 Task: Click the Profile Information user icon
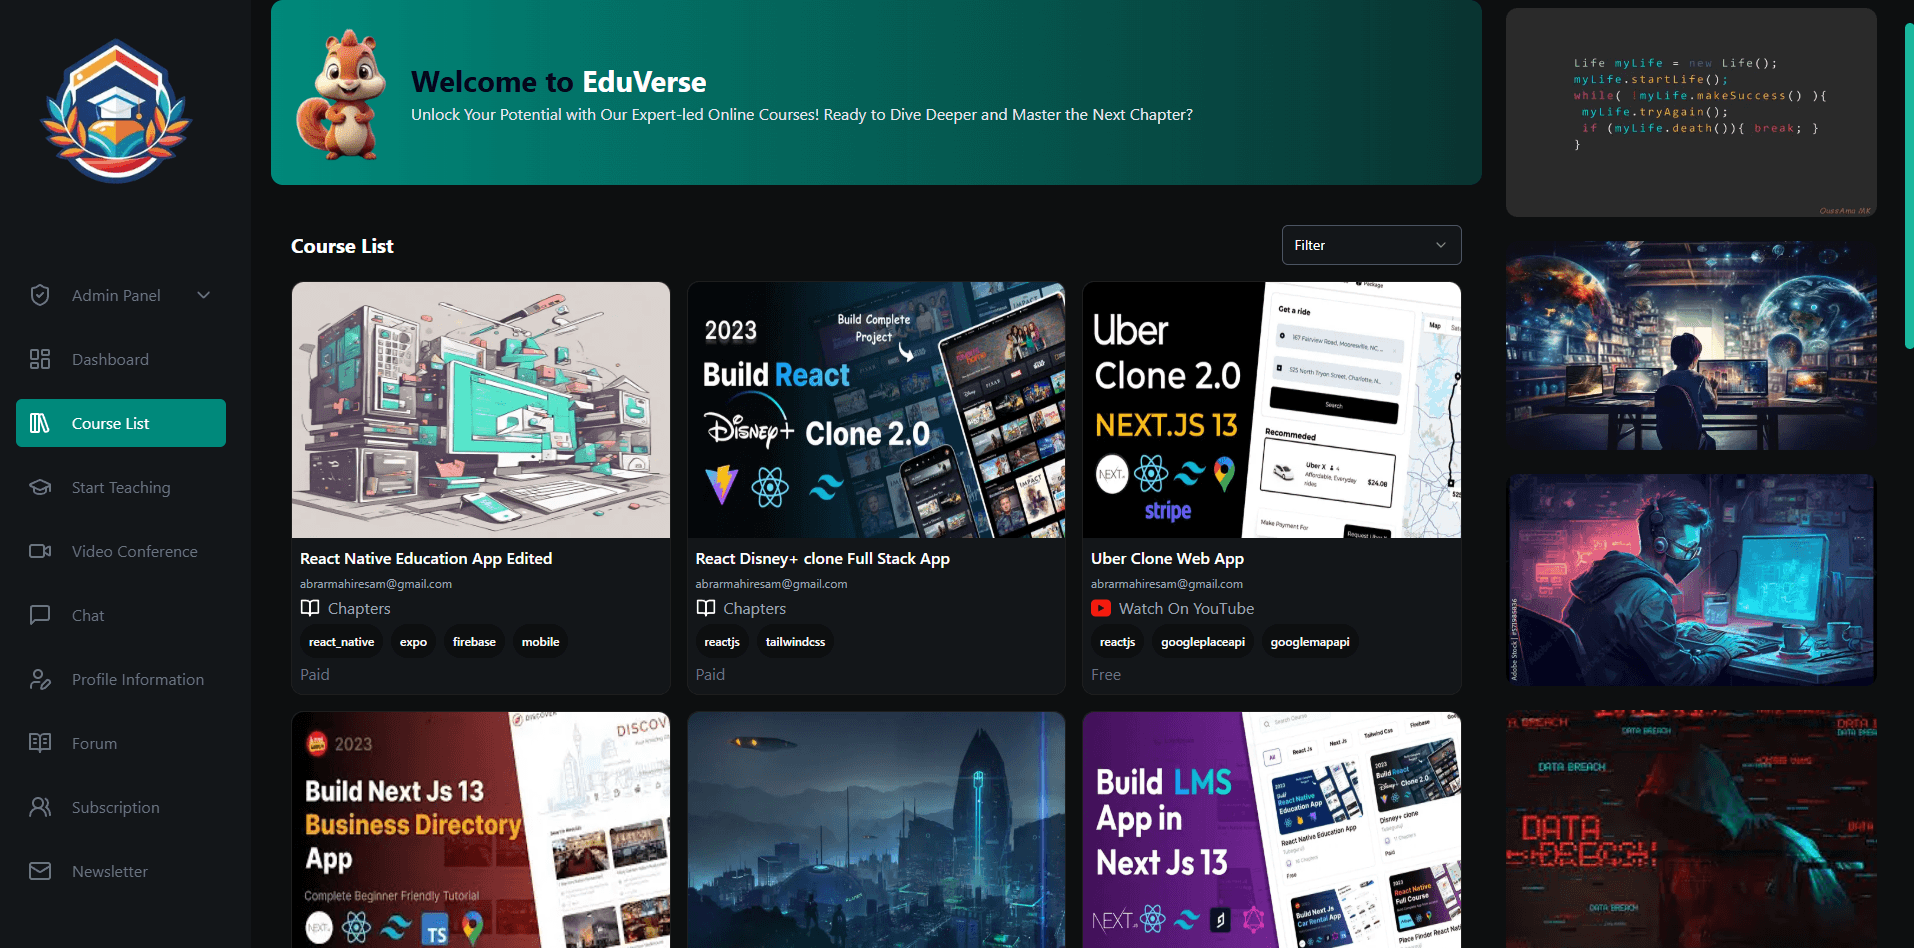coord(40,679)
